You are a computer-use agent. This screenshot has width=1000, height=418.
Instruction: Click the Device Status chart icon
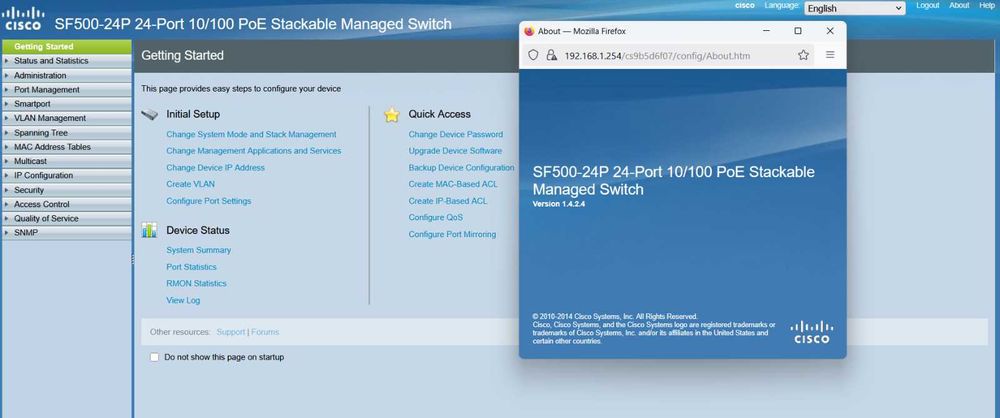point(149,230)
